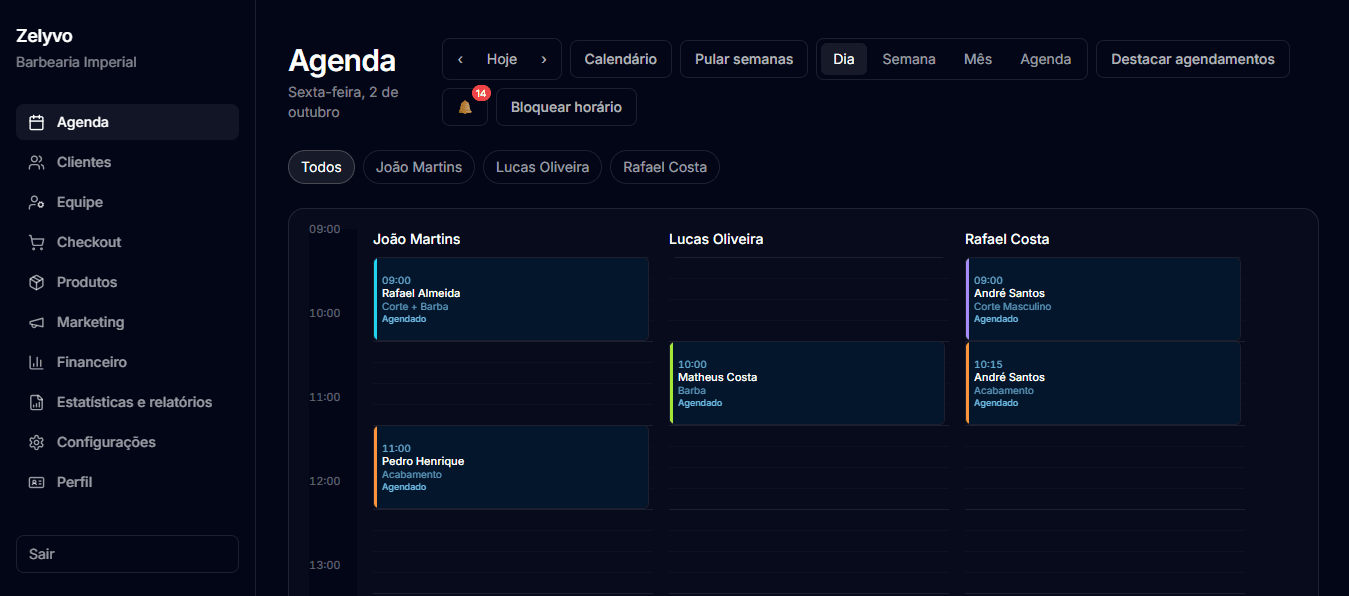Go to previous day with left chevron
1349x596 pixels.
pyautogui.click(x=460, y=59)
